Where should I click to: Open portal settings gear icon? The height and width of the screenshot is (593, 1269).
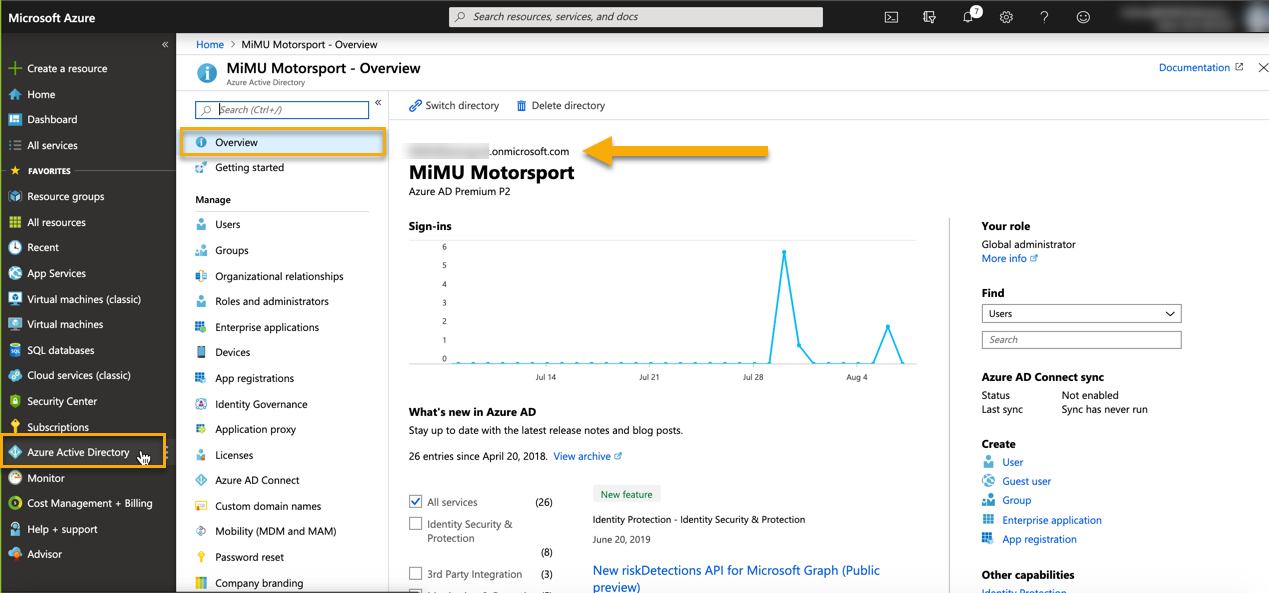tap(1006, 17)
